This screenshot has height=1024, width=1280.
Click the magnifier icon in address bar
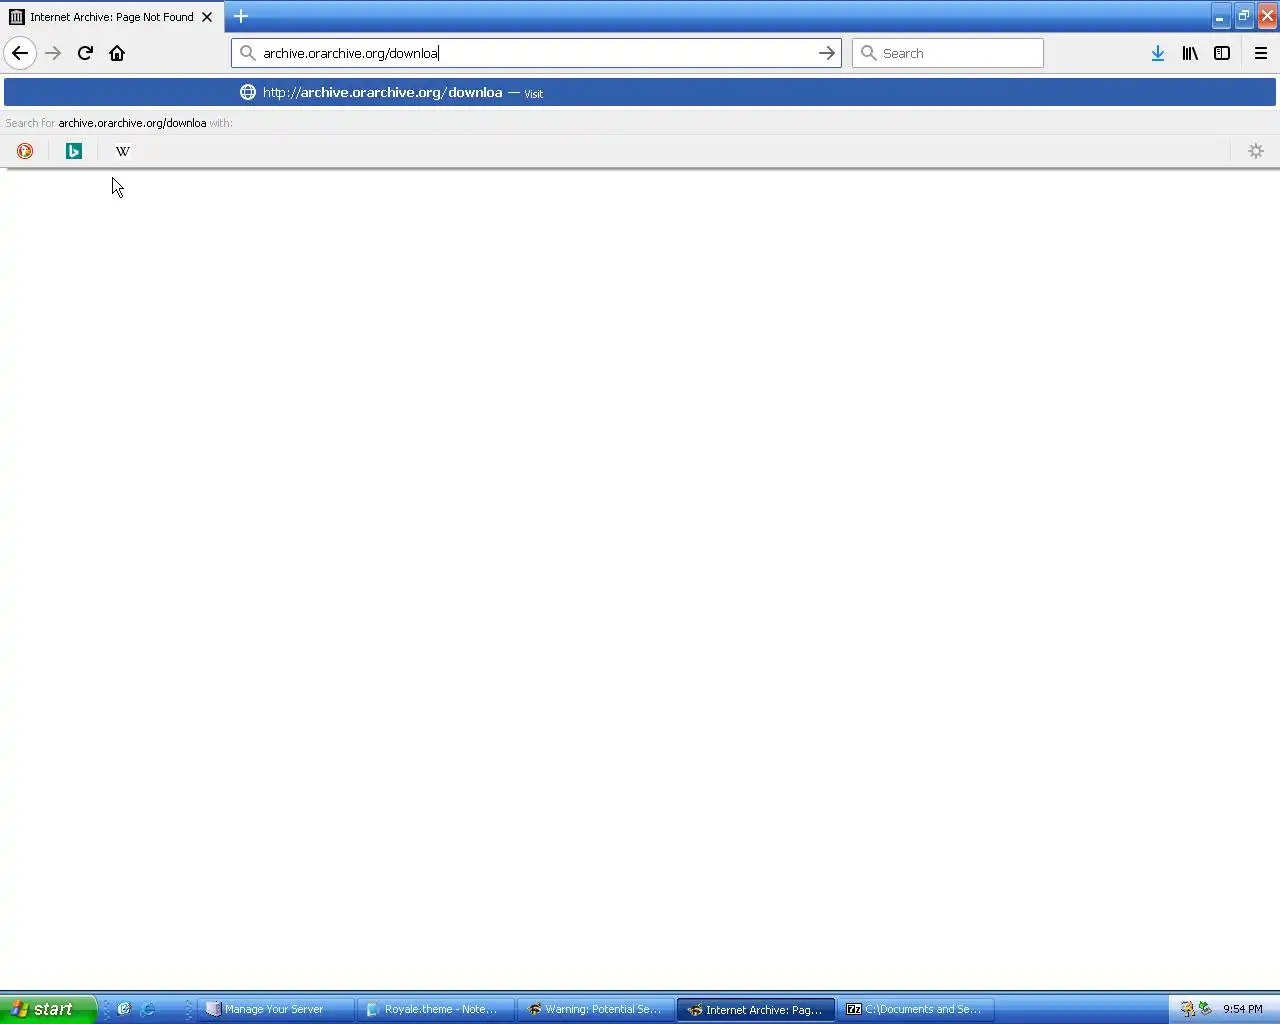point(247,53)
